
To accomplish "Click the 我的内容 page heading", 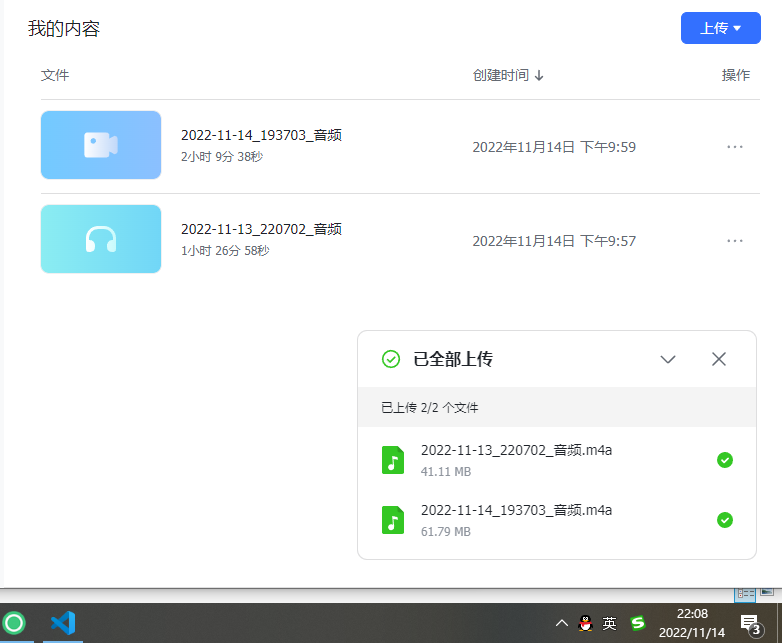I will [x=64, y=28].
